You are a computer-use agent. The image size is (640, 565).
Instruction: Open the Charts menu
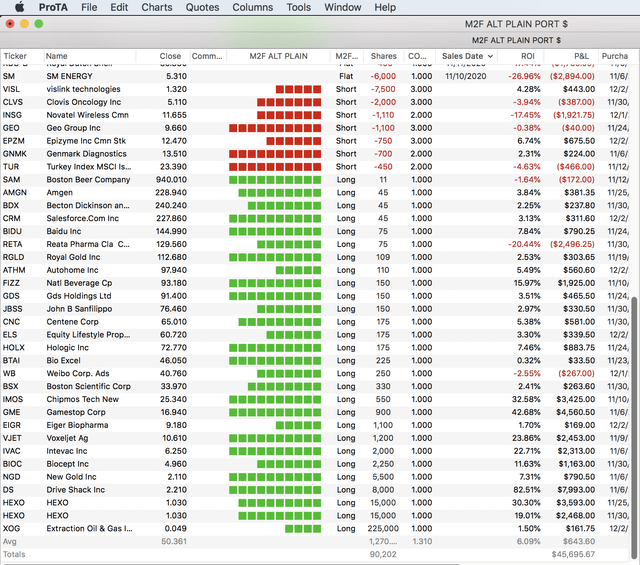point(157,7)
